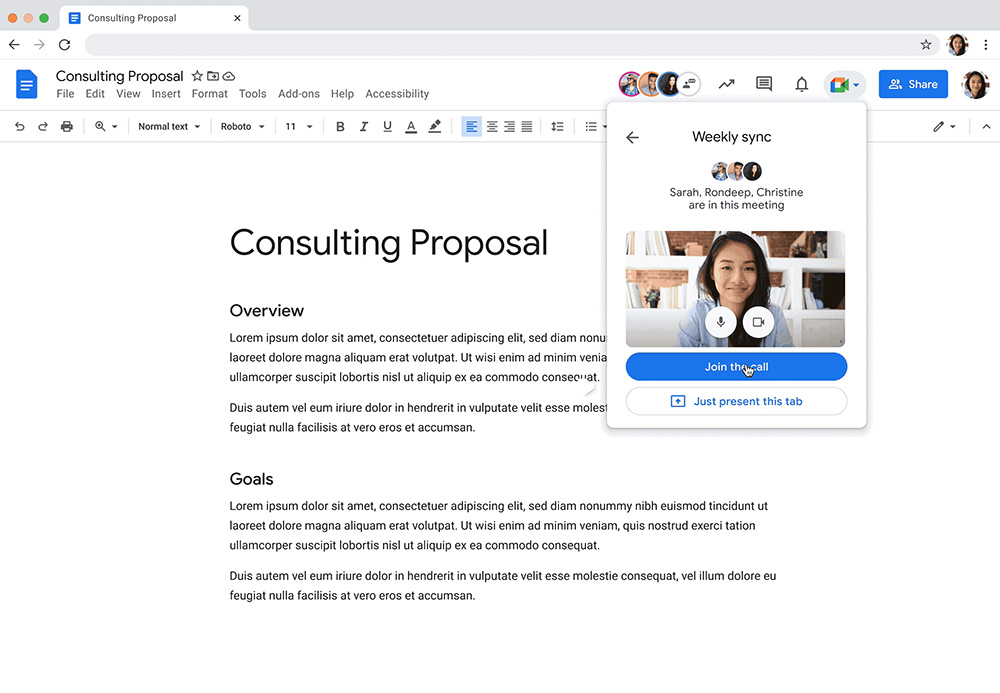Viewport: 1000px width, 693px height.
Task: Open the File menu
Action: coord(65,94)
